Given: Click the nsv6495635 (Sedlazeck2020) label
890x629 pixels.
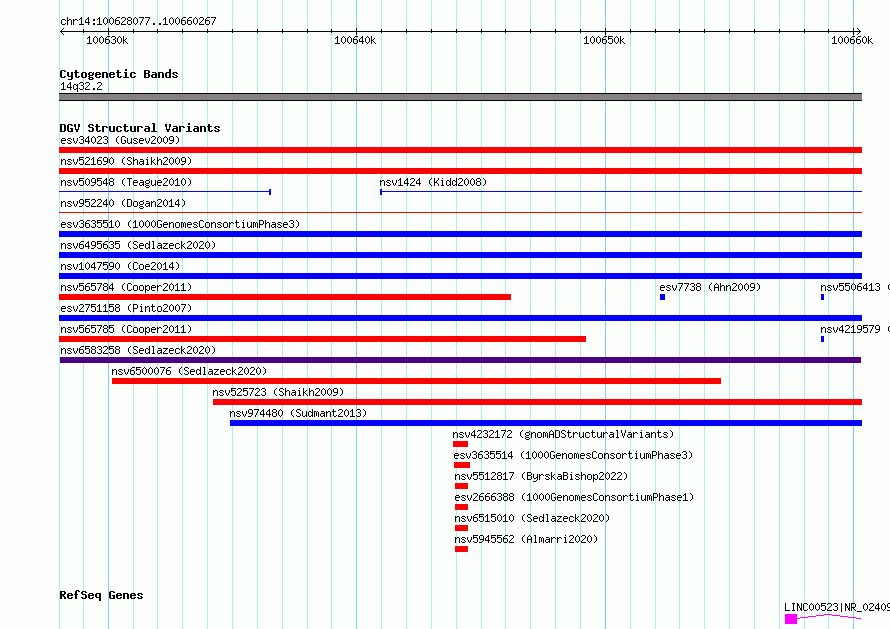Looking at the screenshot, I should (x=138, y=245).
